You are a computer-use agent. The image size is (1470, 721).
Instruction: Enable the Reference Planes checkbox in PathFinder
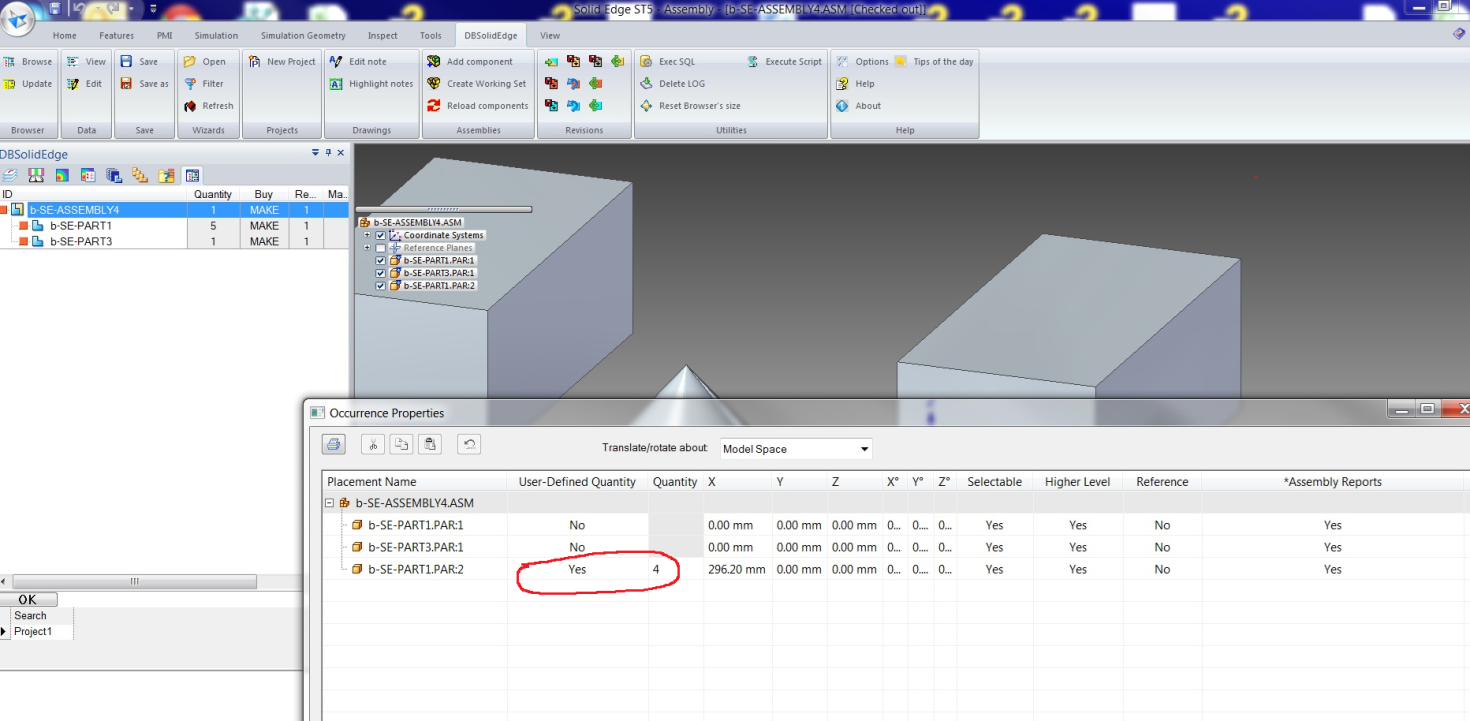380,248
